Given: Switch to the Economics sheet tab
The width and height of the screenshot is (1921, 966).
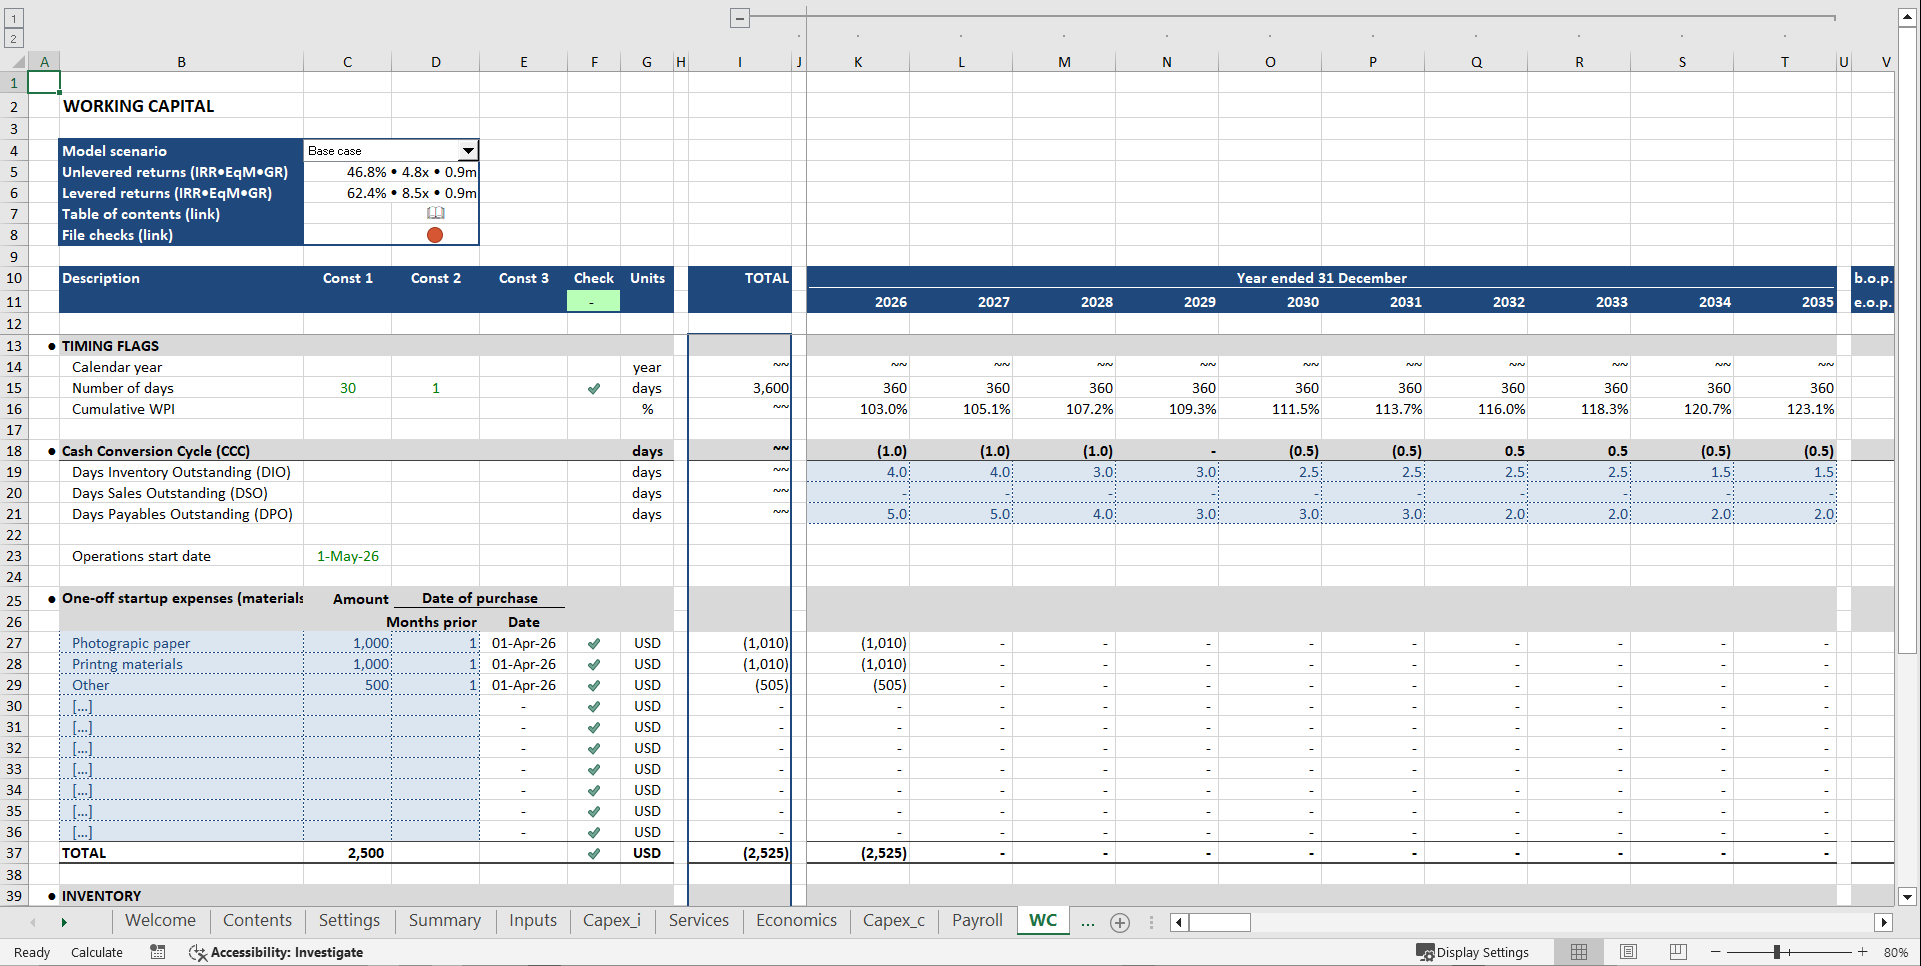Looking at the screenshot, I should pyautogui.click(x=795, y=920).
